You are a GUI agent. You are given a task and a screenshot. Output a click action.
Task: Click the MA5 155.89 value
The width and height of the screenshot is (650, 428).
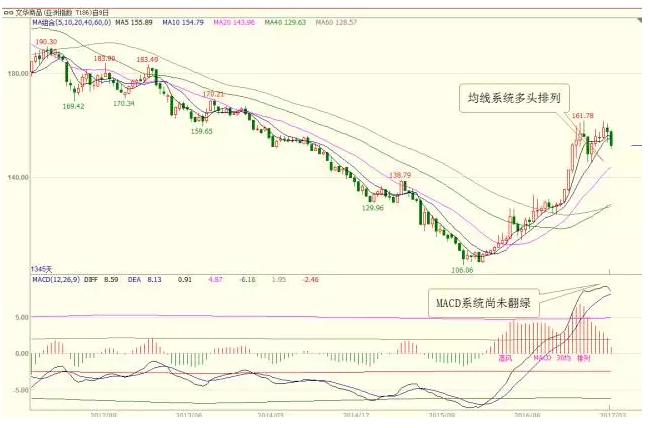pyautogui.click(x=133, y=22)
